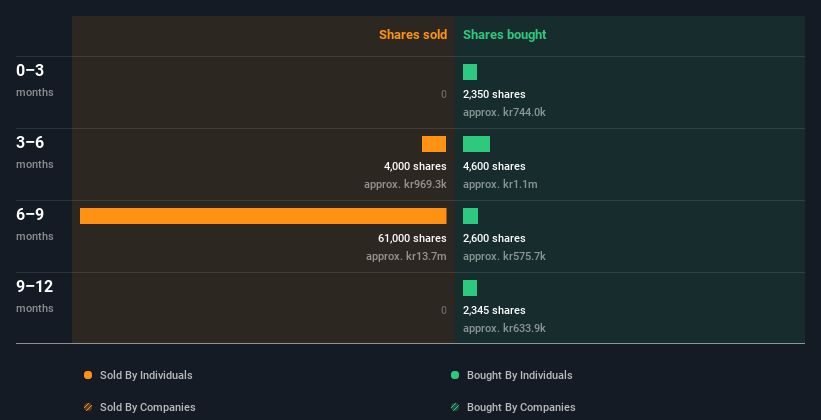The image size is (821, 420).
Task: Click the green 2,345 shares bought bar
Action: (470, 288)
